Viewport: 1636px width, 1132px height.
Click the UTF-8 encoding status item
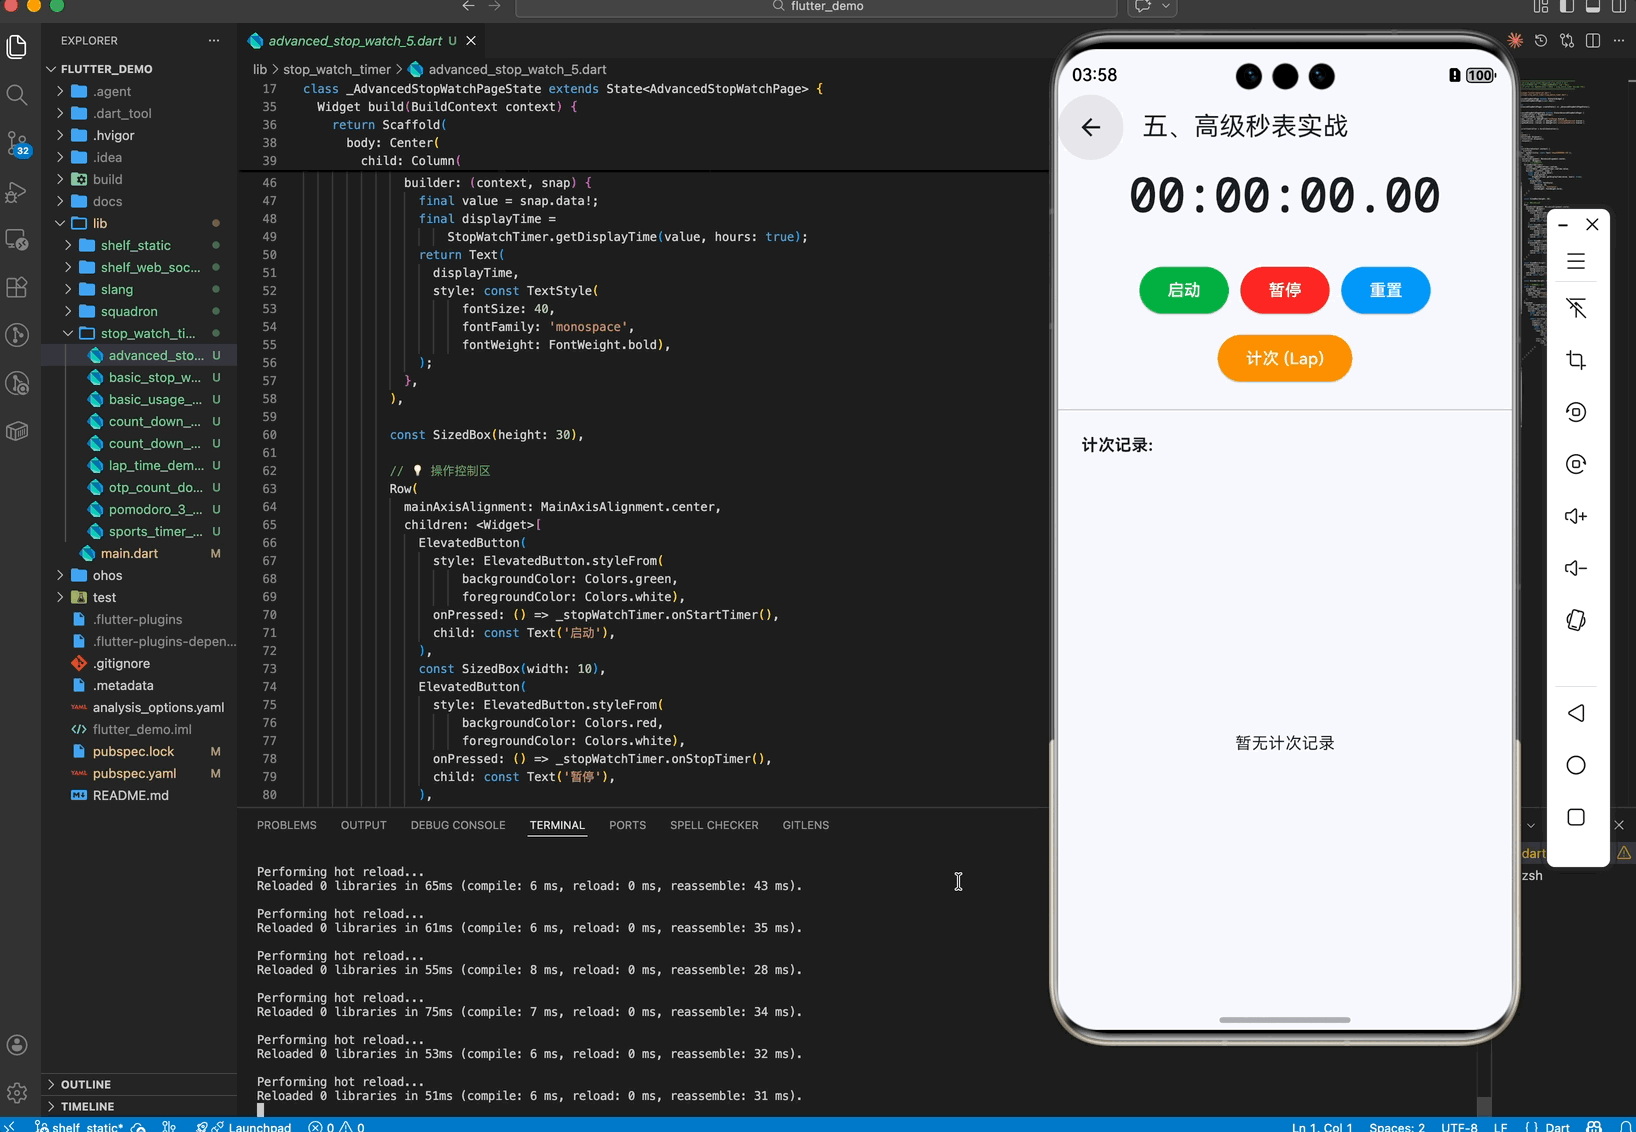(x=1459, y=1126)
